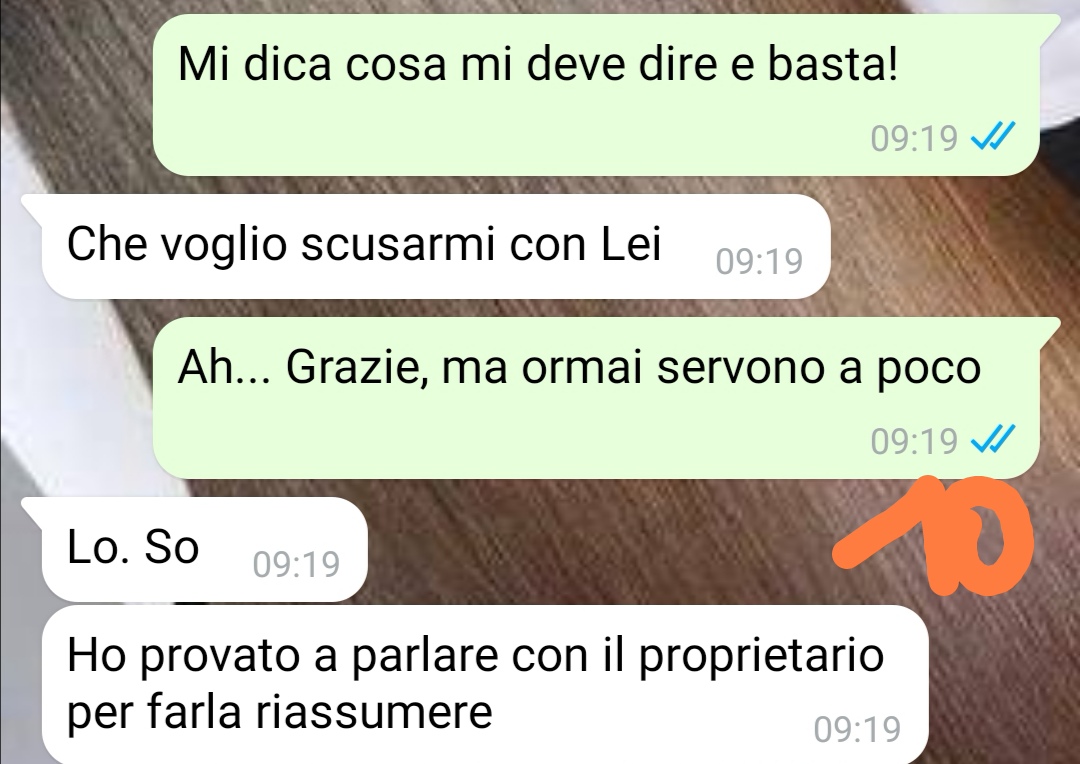Click the bubble tail of "Che voglio scusarmi" message
Viewport: 1080px width, 764px height.
(33, 207)
